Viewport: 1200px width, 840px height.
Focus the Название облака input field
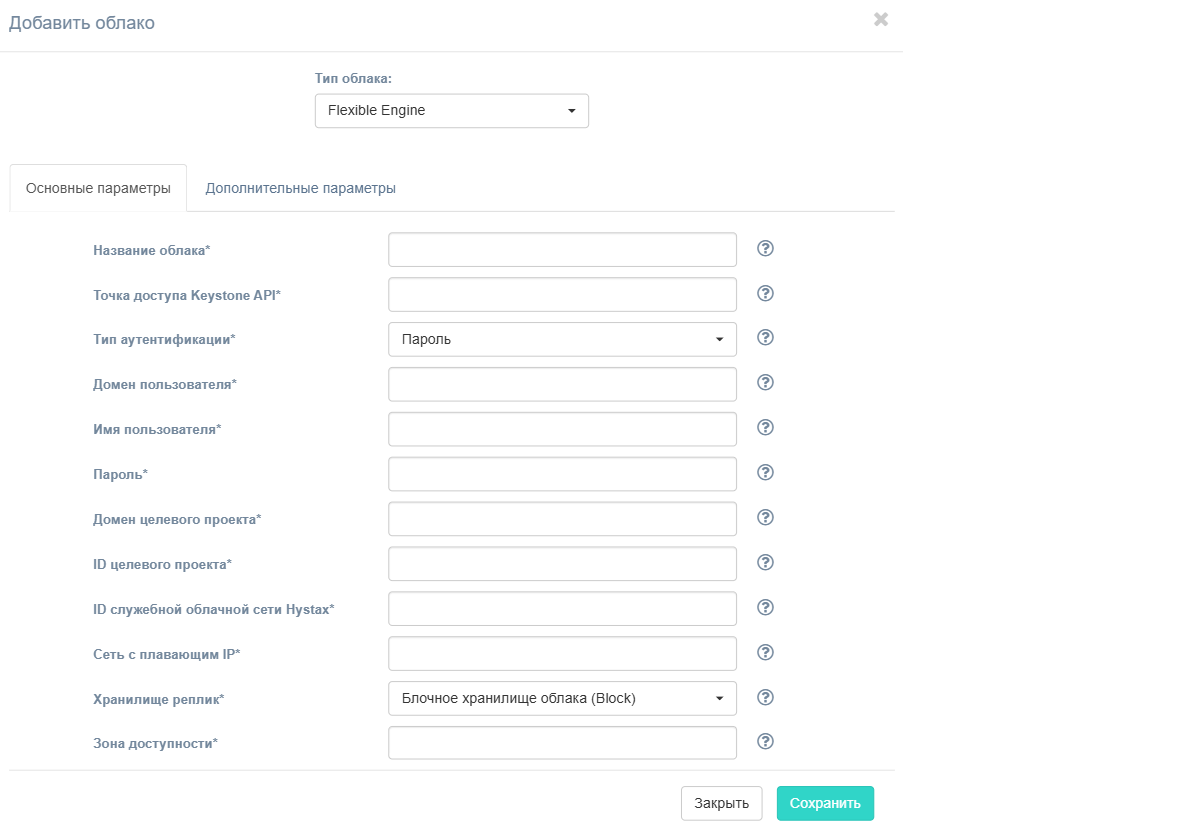[562, 250]
